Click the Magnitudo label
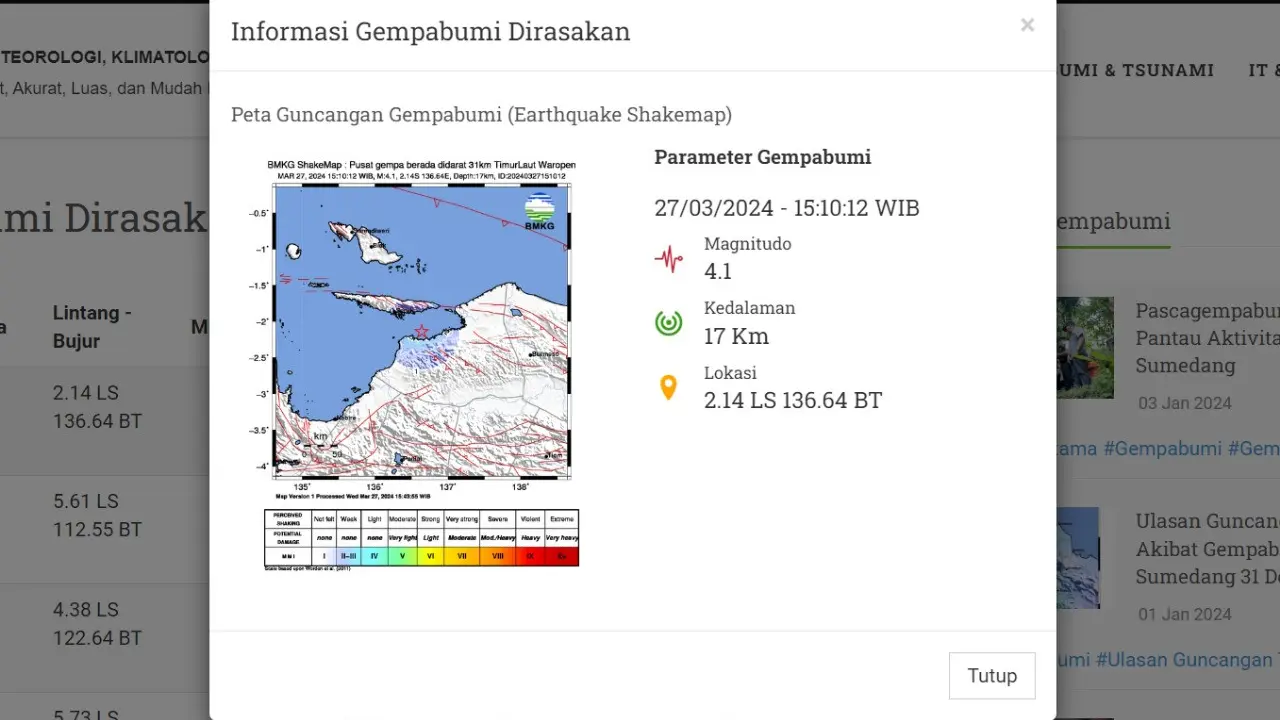Viewport: 1280px width, 720px height. (748, 244)
